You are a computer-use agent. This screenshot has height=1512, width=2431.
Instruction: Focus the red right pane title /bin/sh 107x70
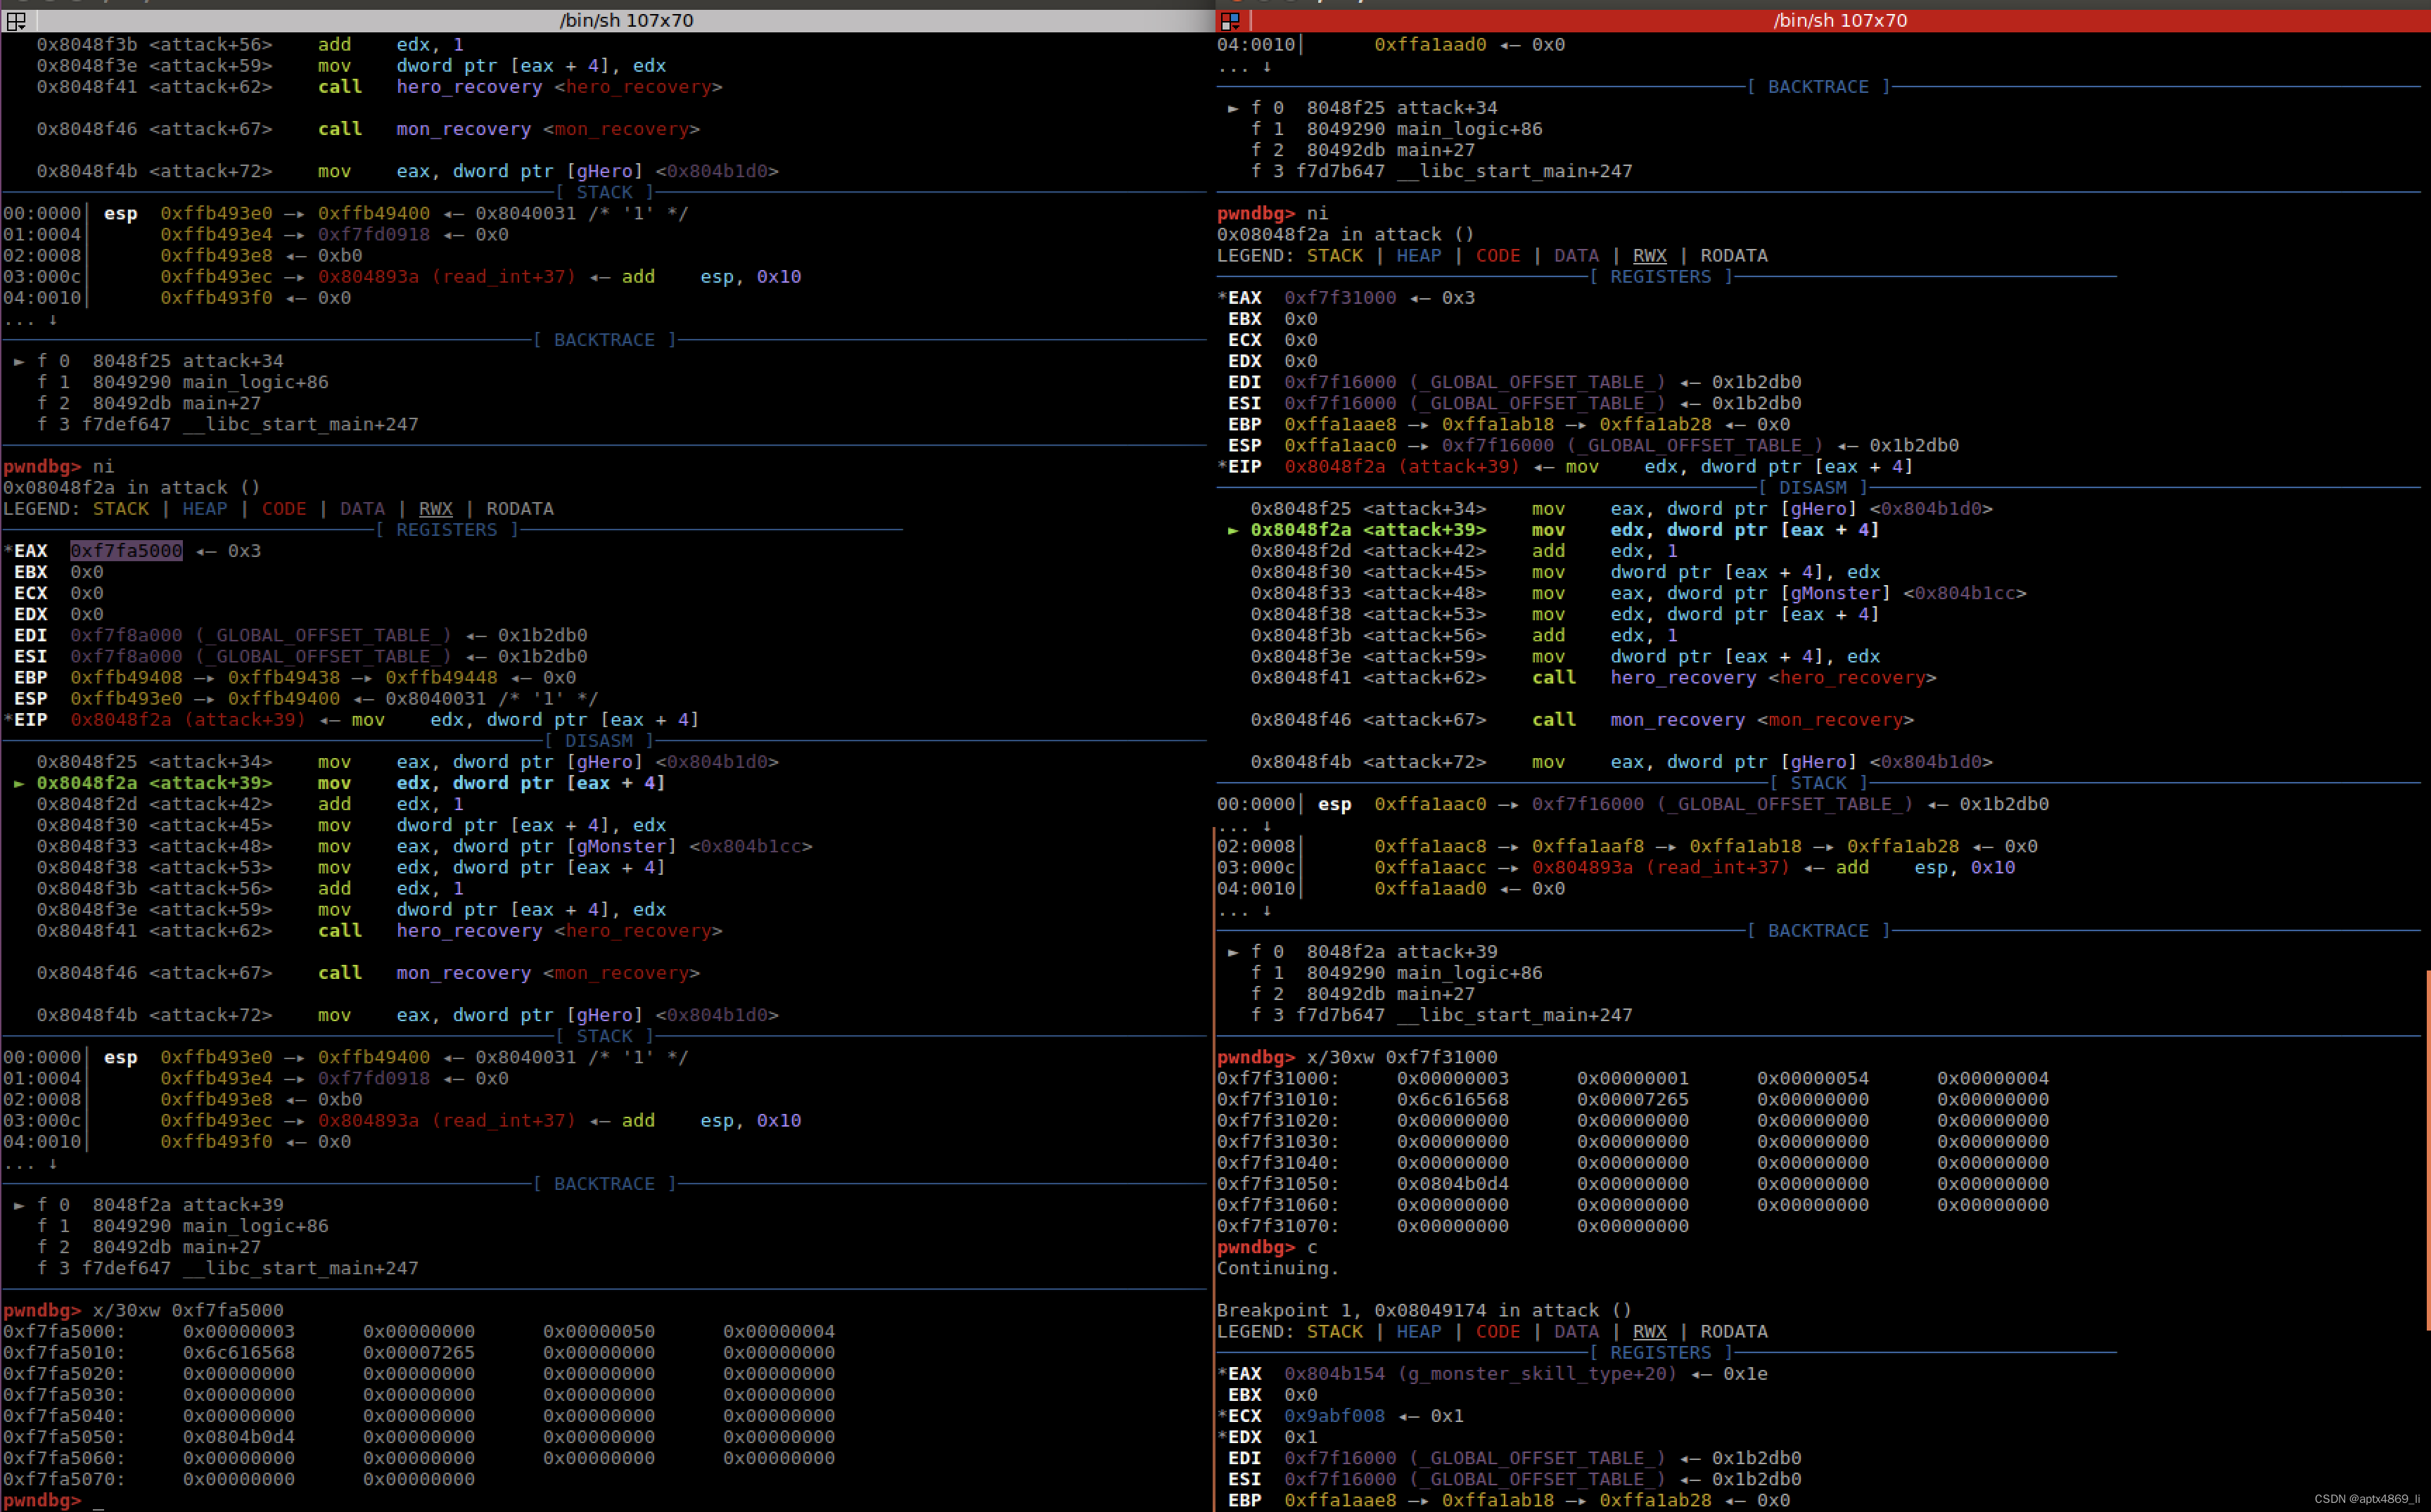[x=1840, y=20]
